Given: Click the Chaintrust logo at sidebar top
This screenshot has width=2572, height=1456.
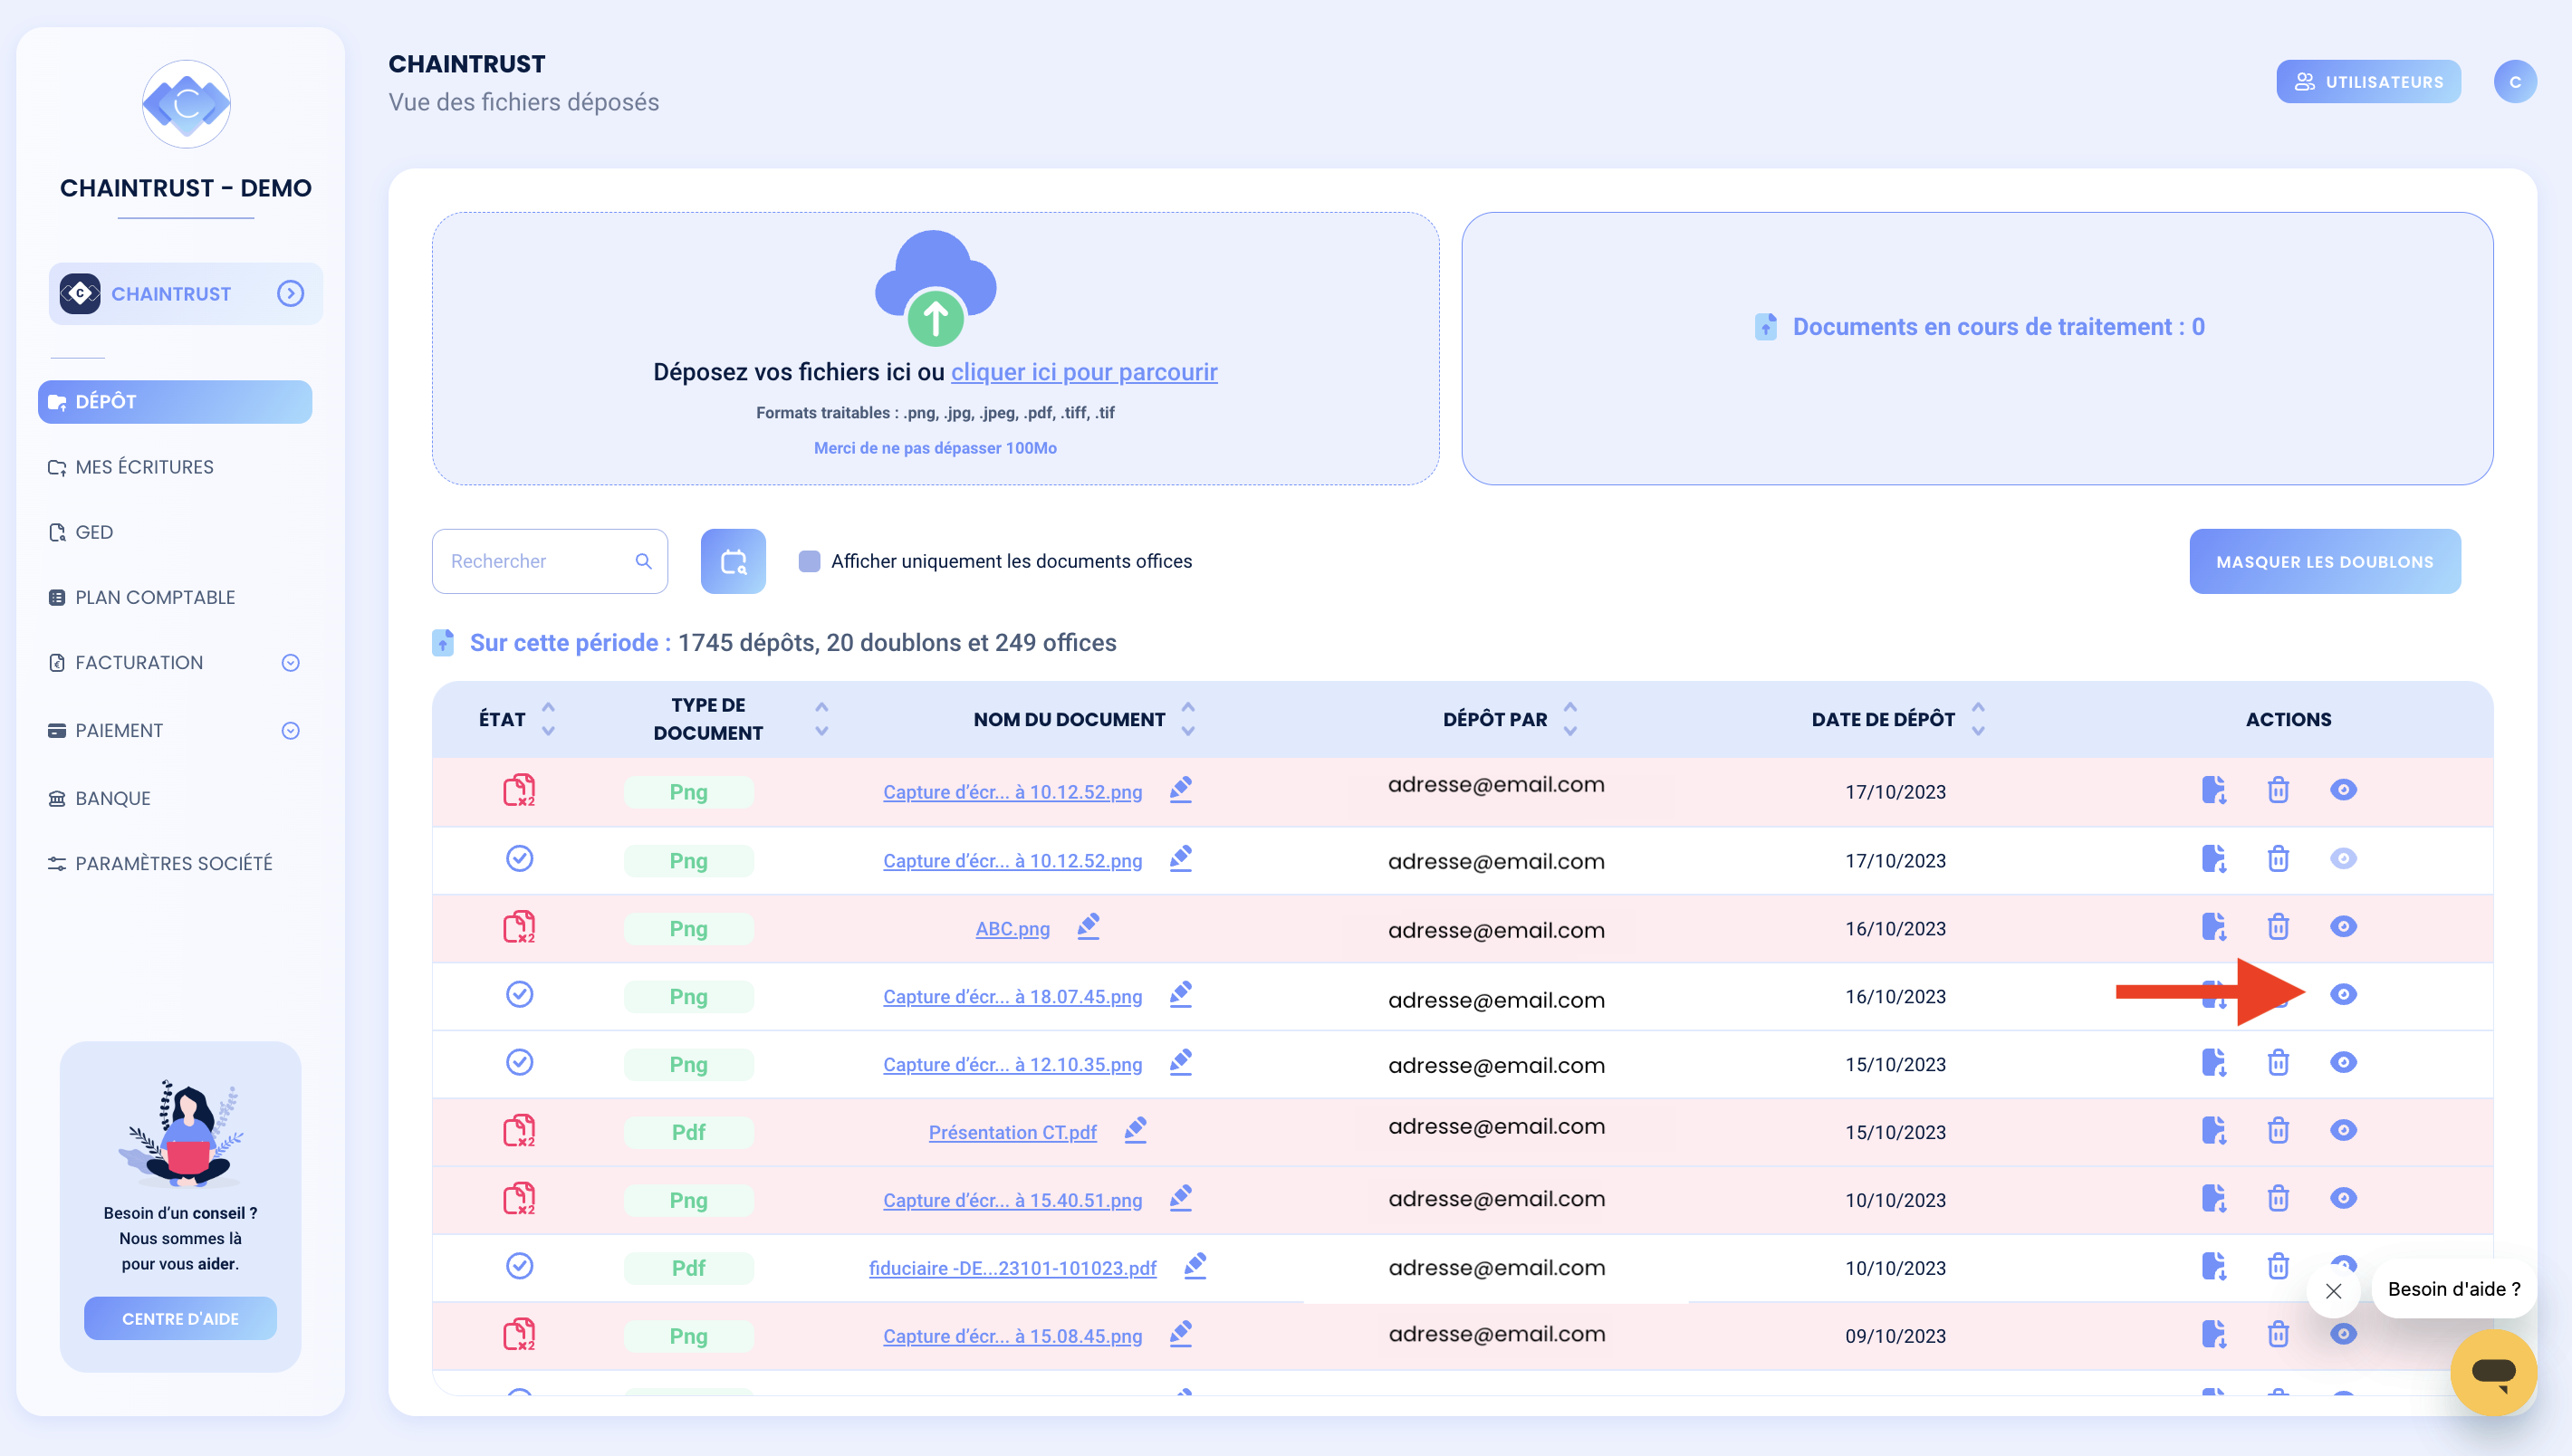Looking at the screenshot, I should (186, 104).
